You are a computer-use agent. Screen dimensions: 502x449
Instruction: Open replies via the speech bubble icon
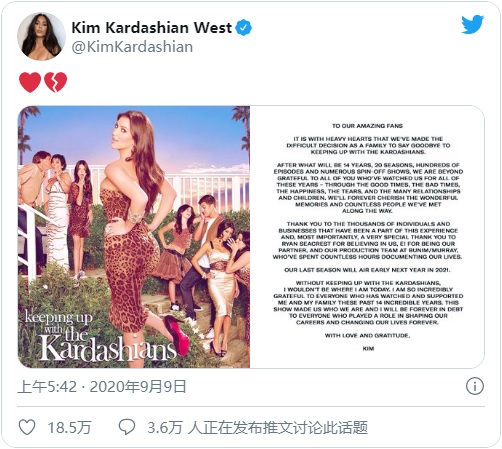click(x=127, y=427)
